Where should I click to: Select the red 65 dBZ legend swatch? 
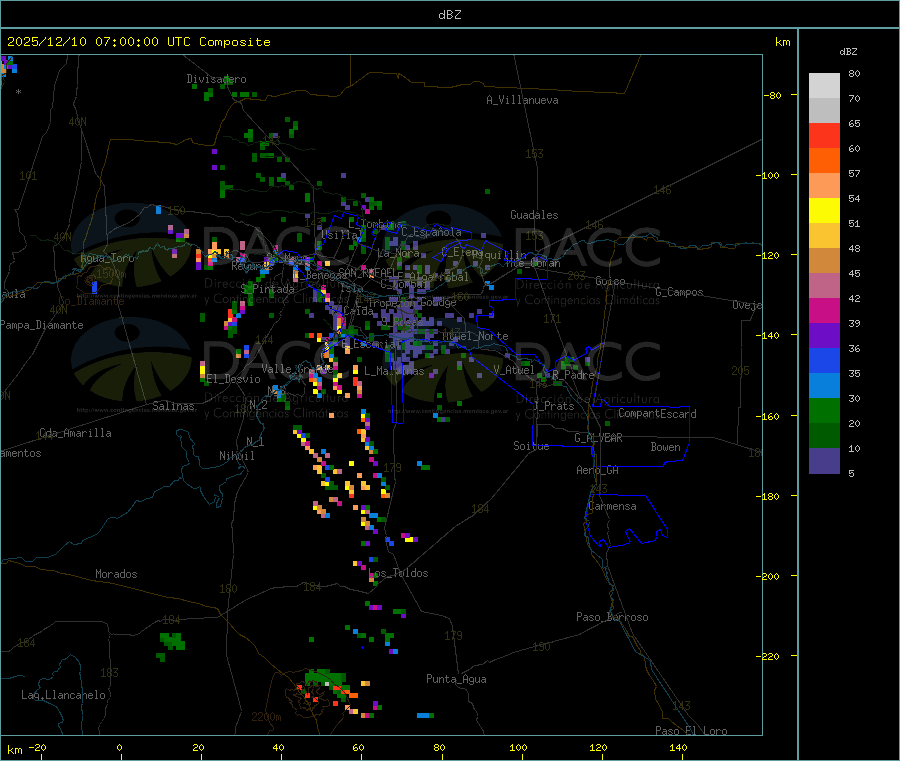(824, 135)
